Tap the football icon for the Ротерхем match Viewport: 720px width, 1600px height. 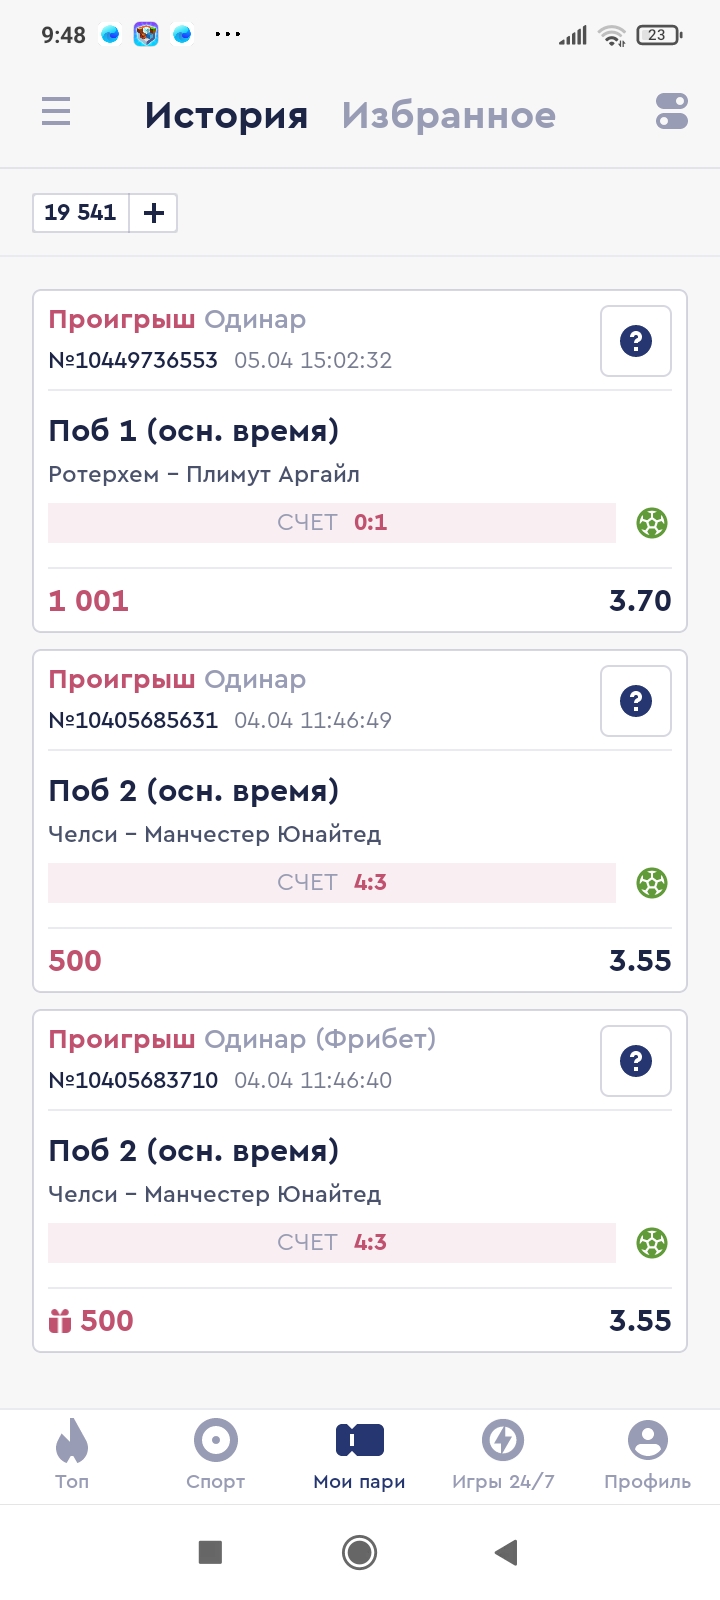click(652, 523)
